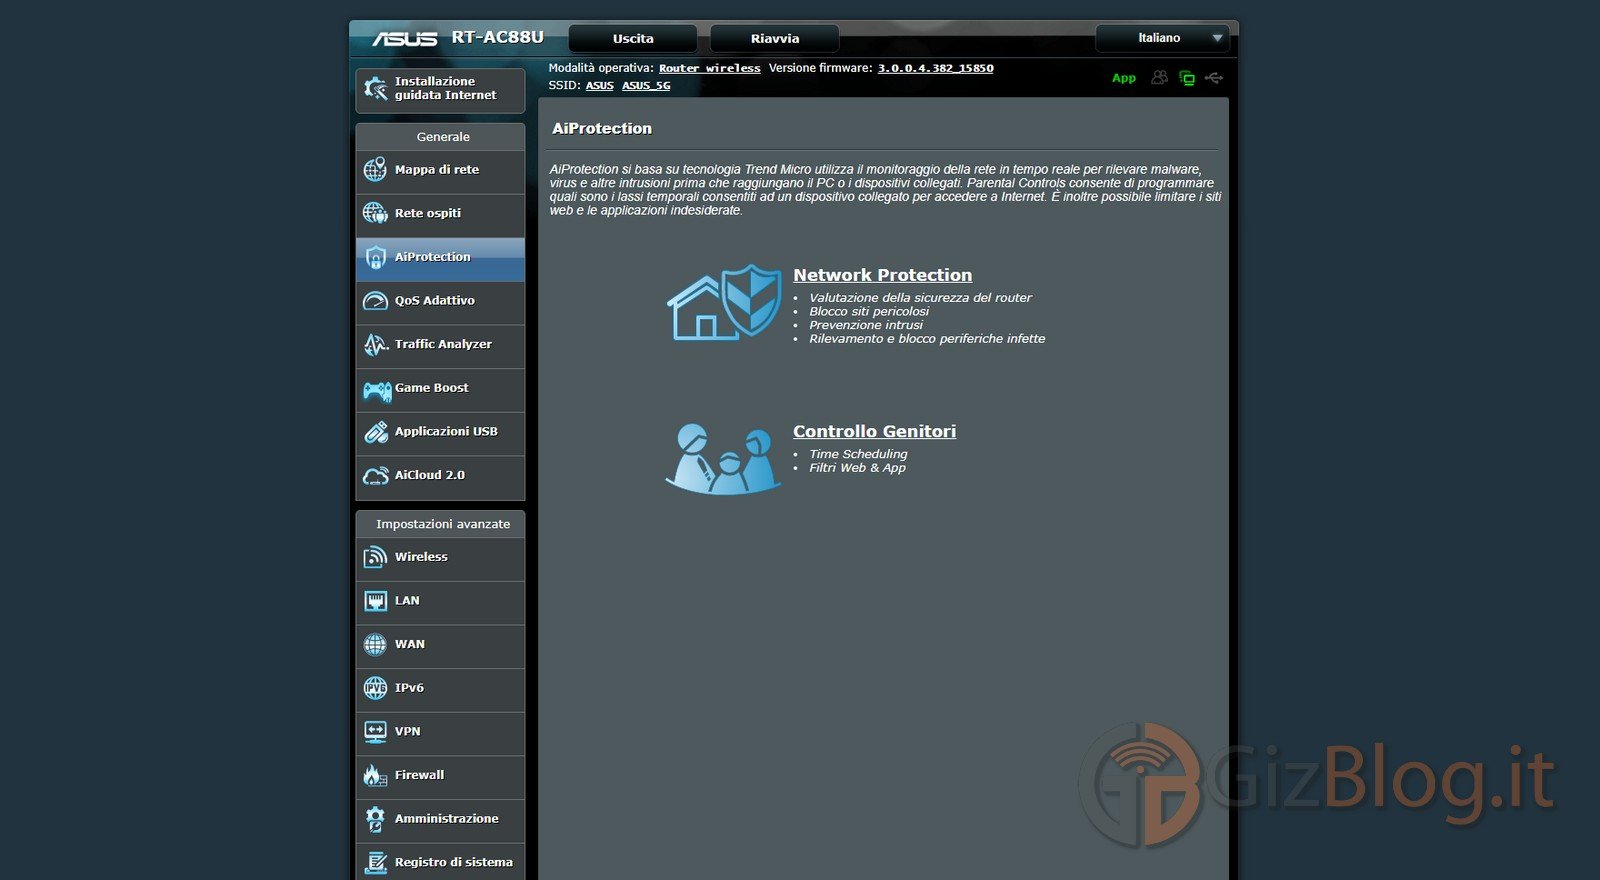Click 'Time Scheduling' bullet text

[858, 454]
